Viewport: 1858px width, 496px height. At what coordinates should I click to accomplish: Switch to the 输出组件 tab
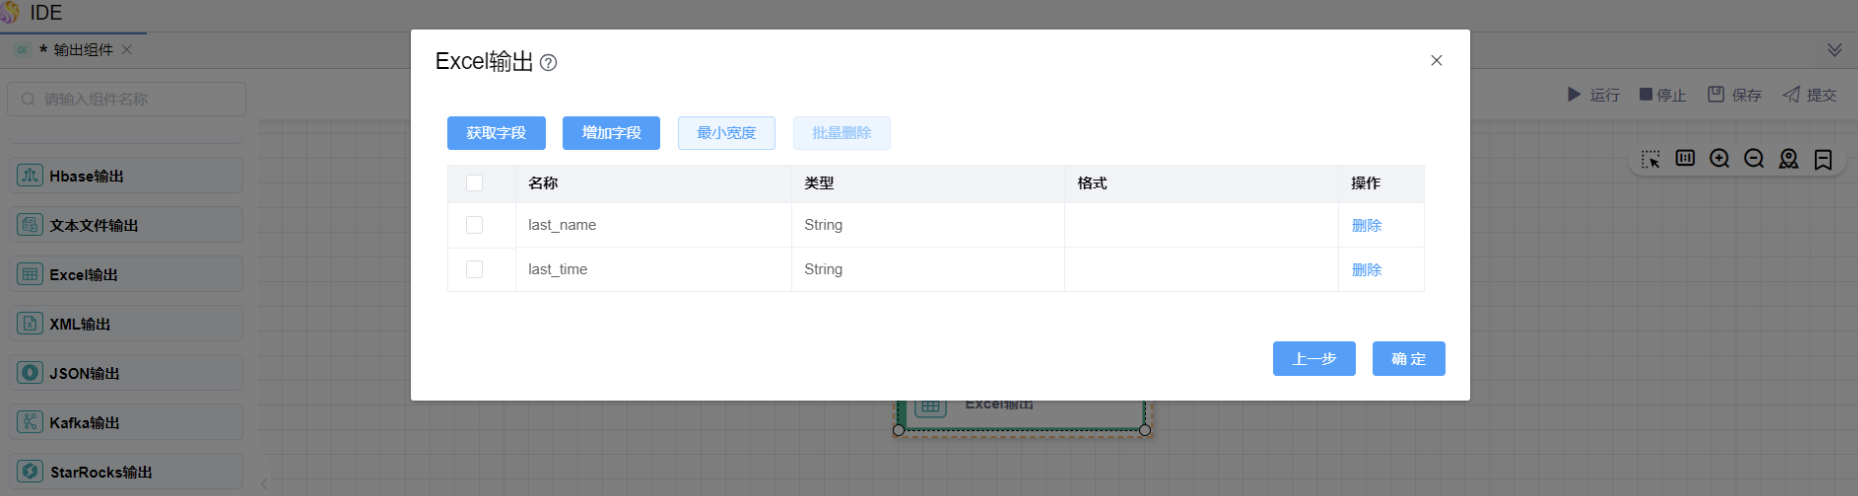tap(82, 50)
